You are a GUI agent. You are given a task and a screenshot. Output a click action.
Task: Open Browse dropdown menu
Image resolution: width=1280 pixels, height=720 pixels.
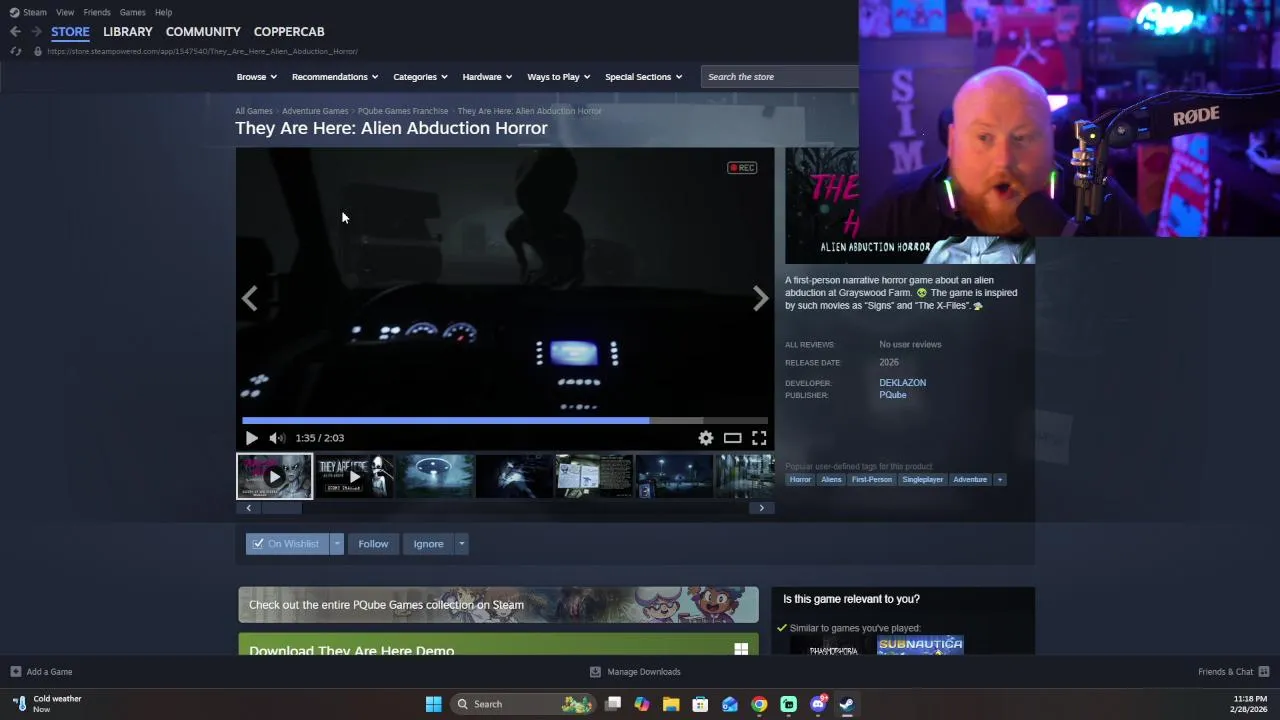[257, 77]
